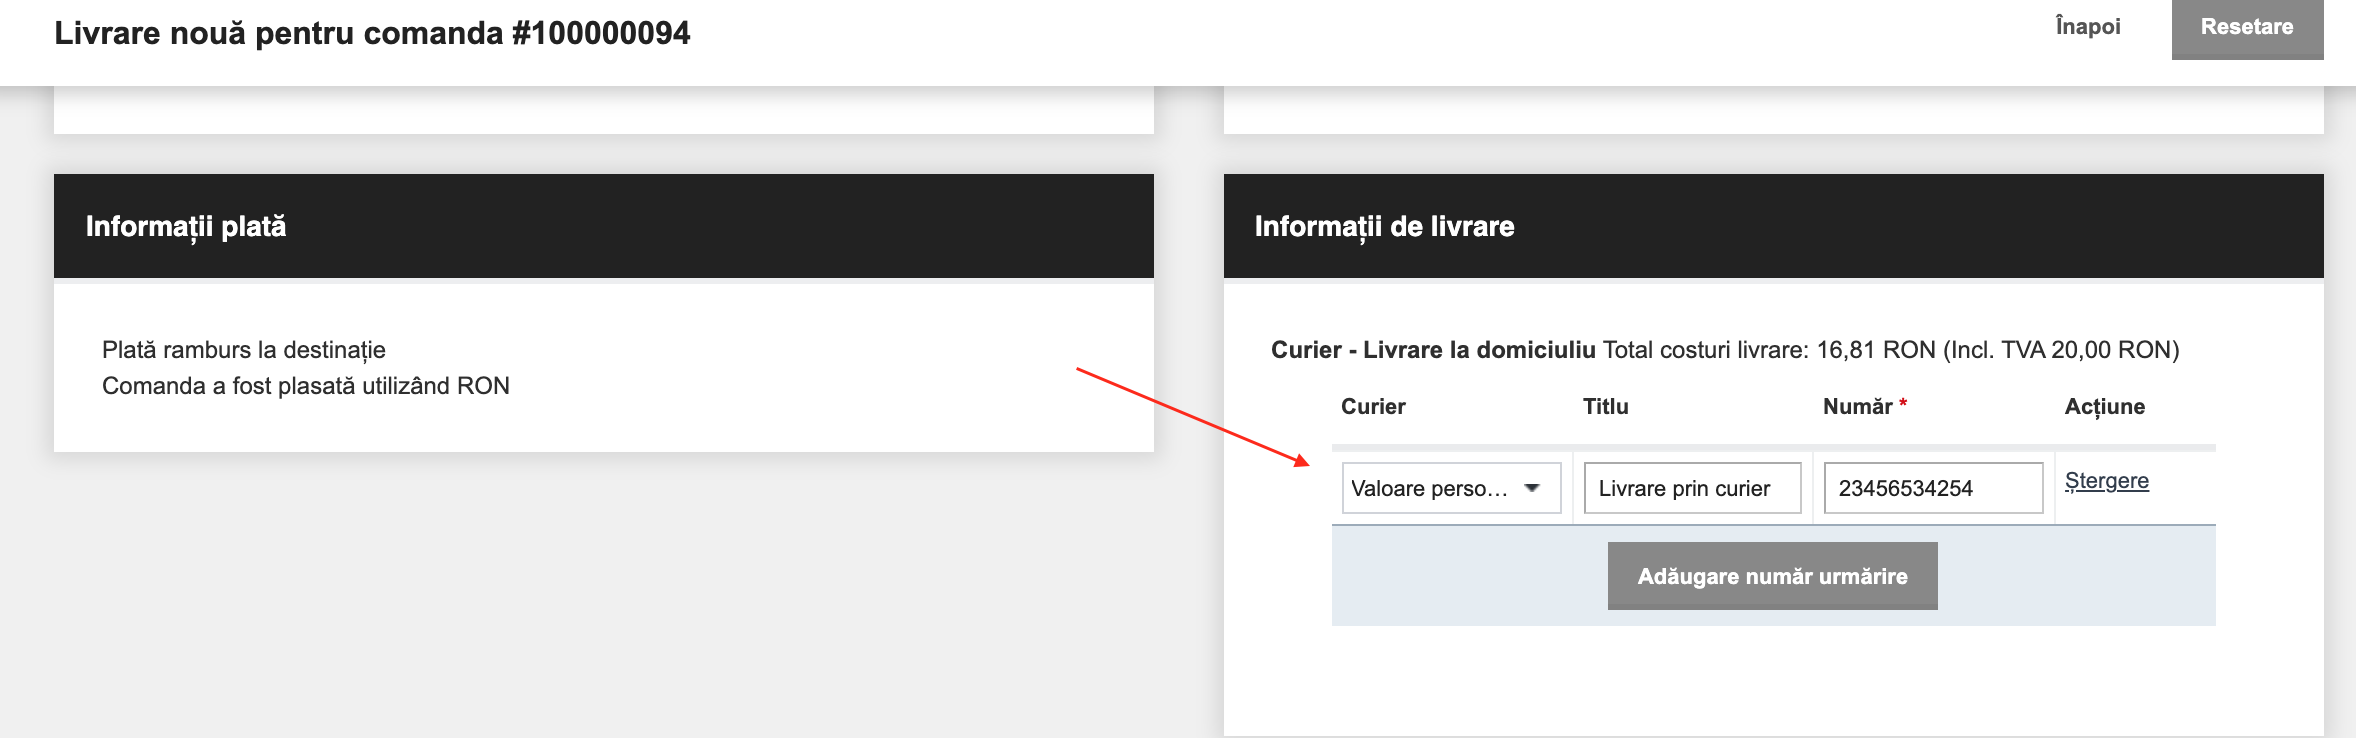The image size is (2356, 738).
Task: Select the text Comanda a fost plasată utilizând RON
Action: (306, 386)
